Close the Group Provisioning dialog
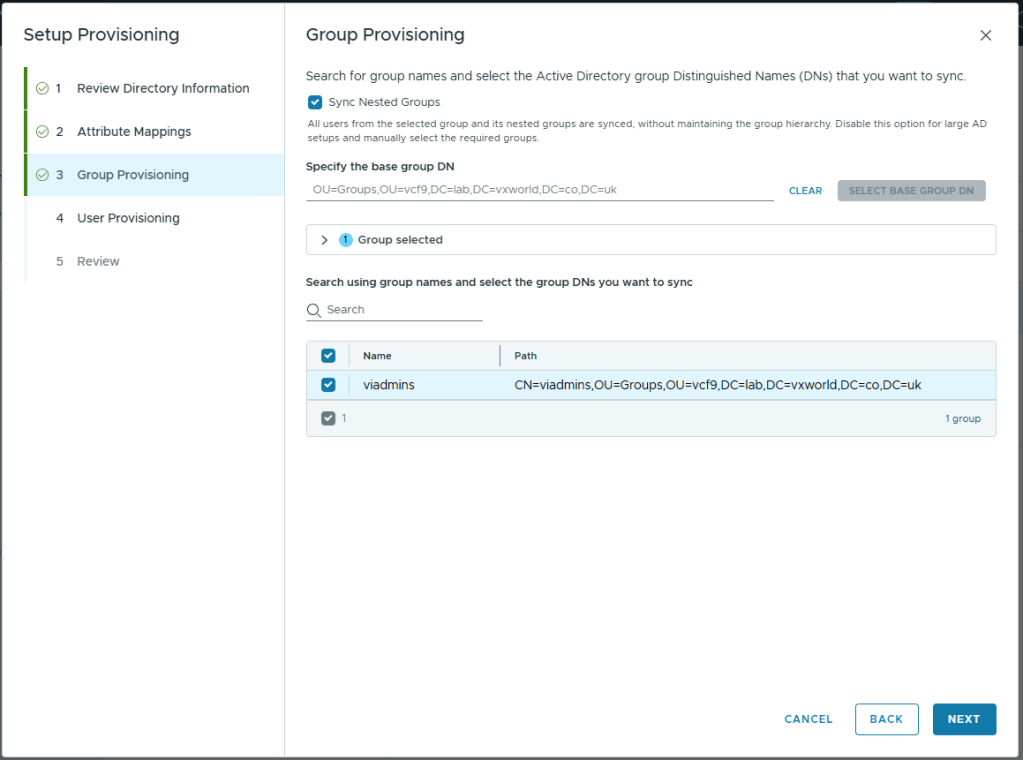Image resolution: width=1023 pixels, height=760 pixels. pos(985,35)
